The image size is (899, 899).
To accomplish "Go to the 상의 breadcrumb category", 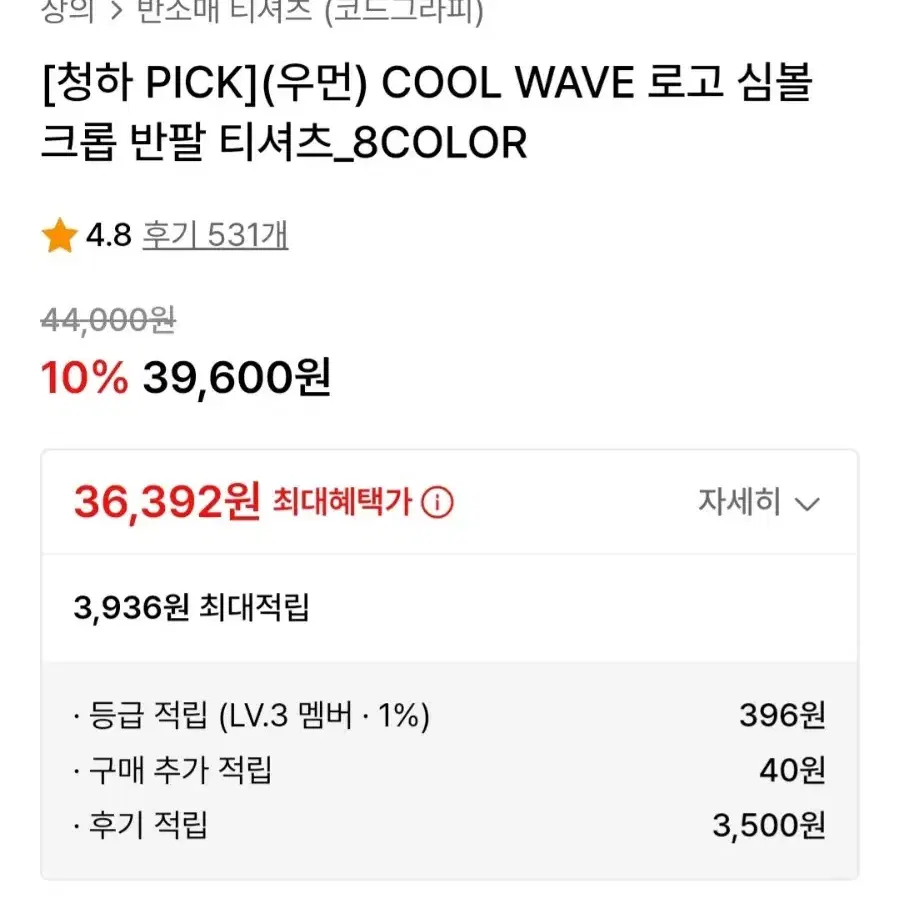I will [68, 11].
